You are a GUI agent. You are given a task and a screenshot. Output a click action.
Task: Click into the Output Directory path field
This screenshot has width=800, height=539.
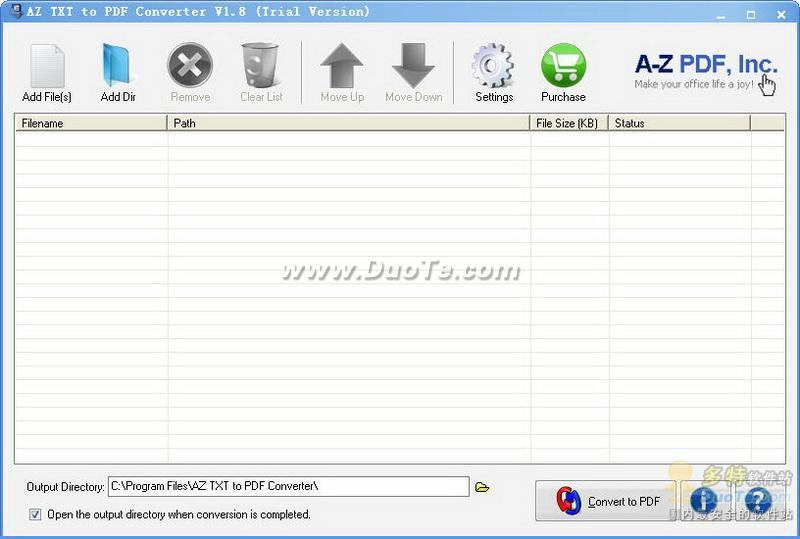(288, 486)
